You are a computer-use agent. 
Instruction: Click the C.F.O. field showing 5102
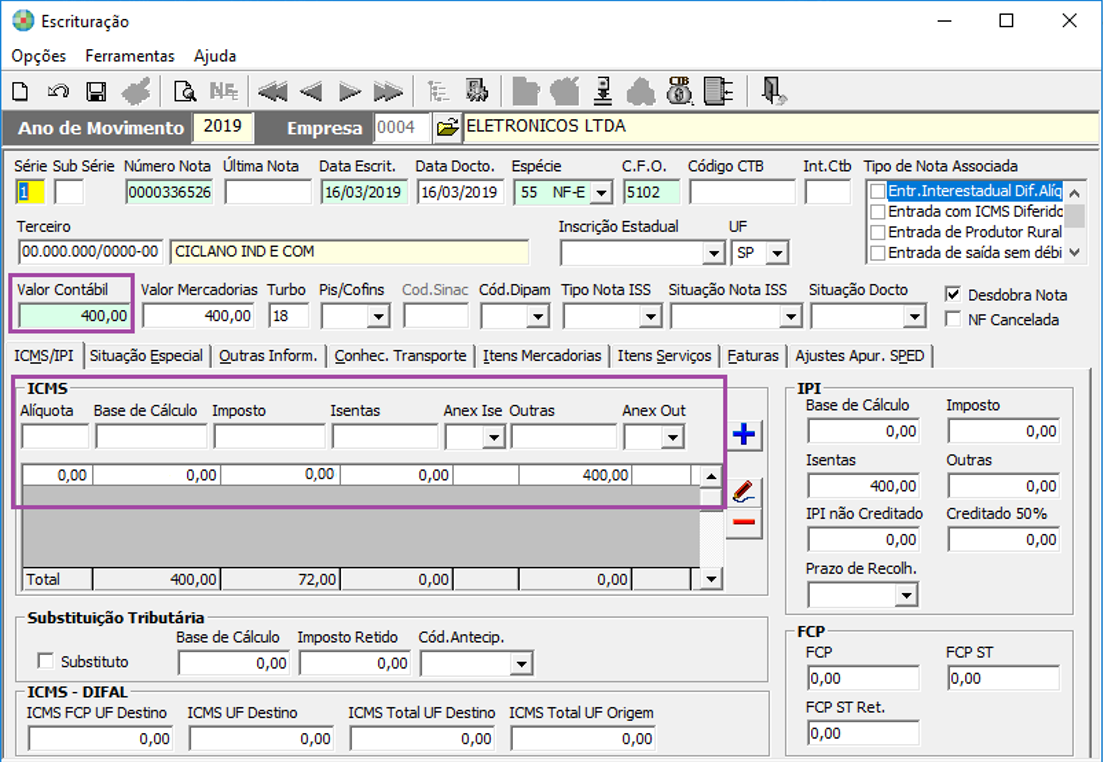tap(651, 192)
